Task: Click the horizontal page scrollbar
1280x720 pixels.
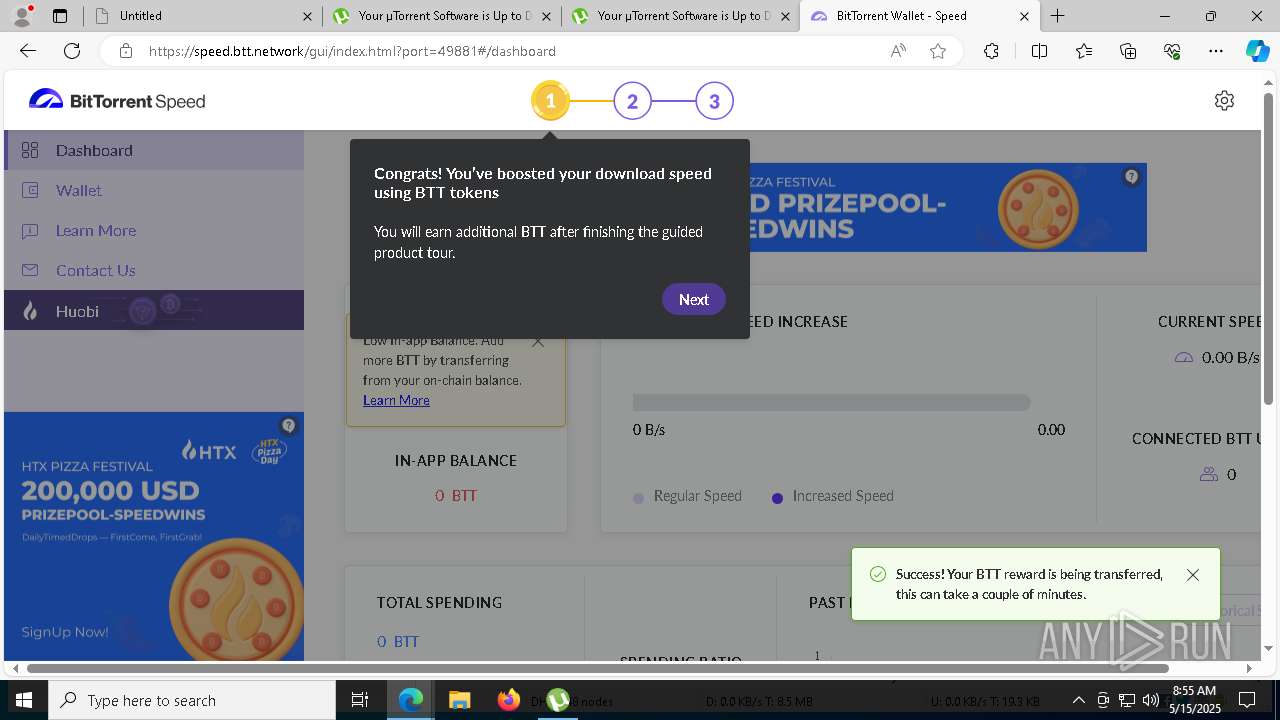Action: pyautogui.click(x=598, y=668)
